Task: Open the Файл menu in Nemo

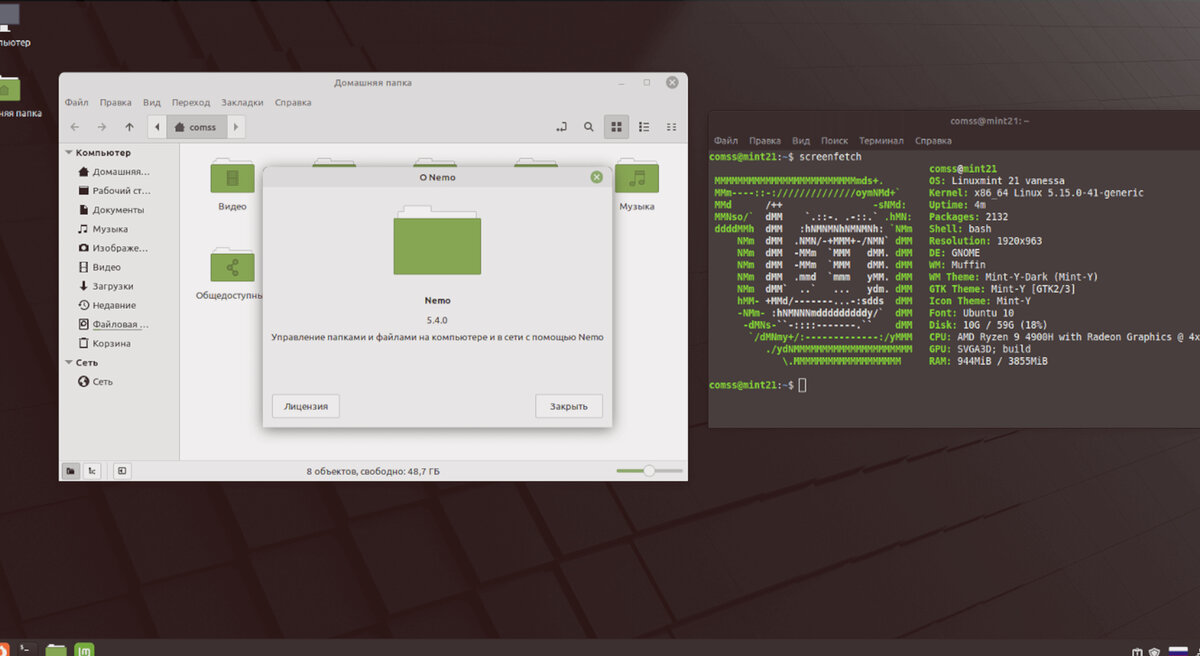Action: coord(77,102)
